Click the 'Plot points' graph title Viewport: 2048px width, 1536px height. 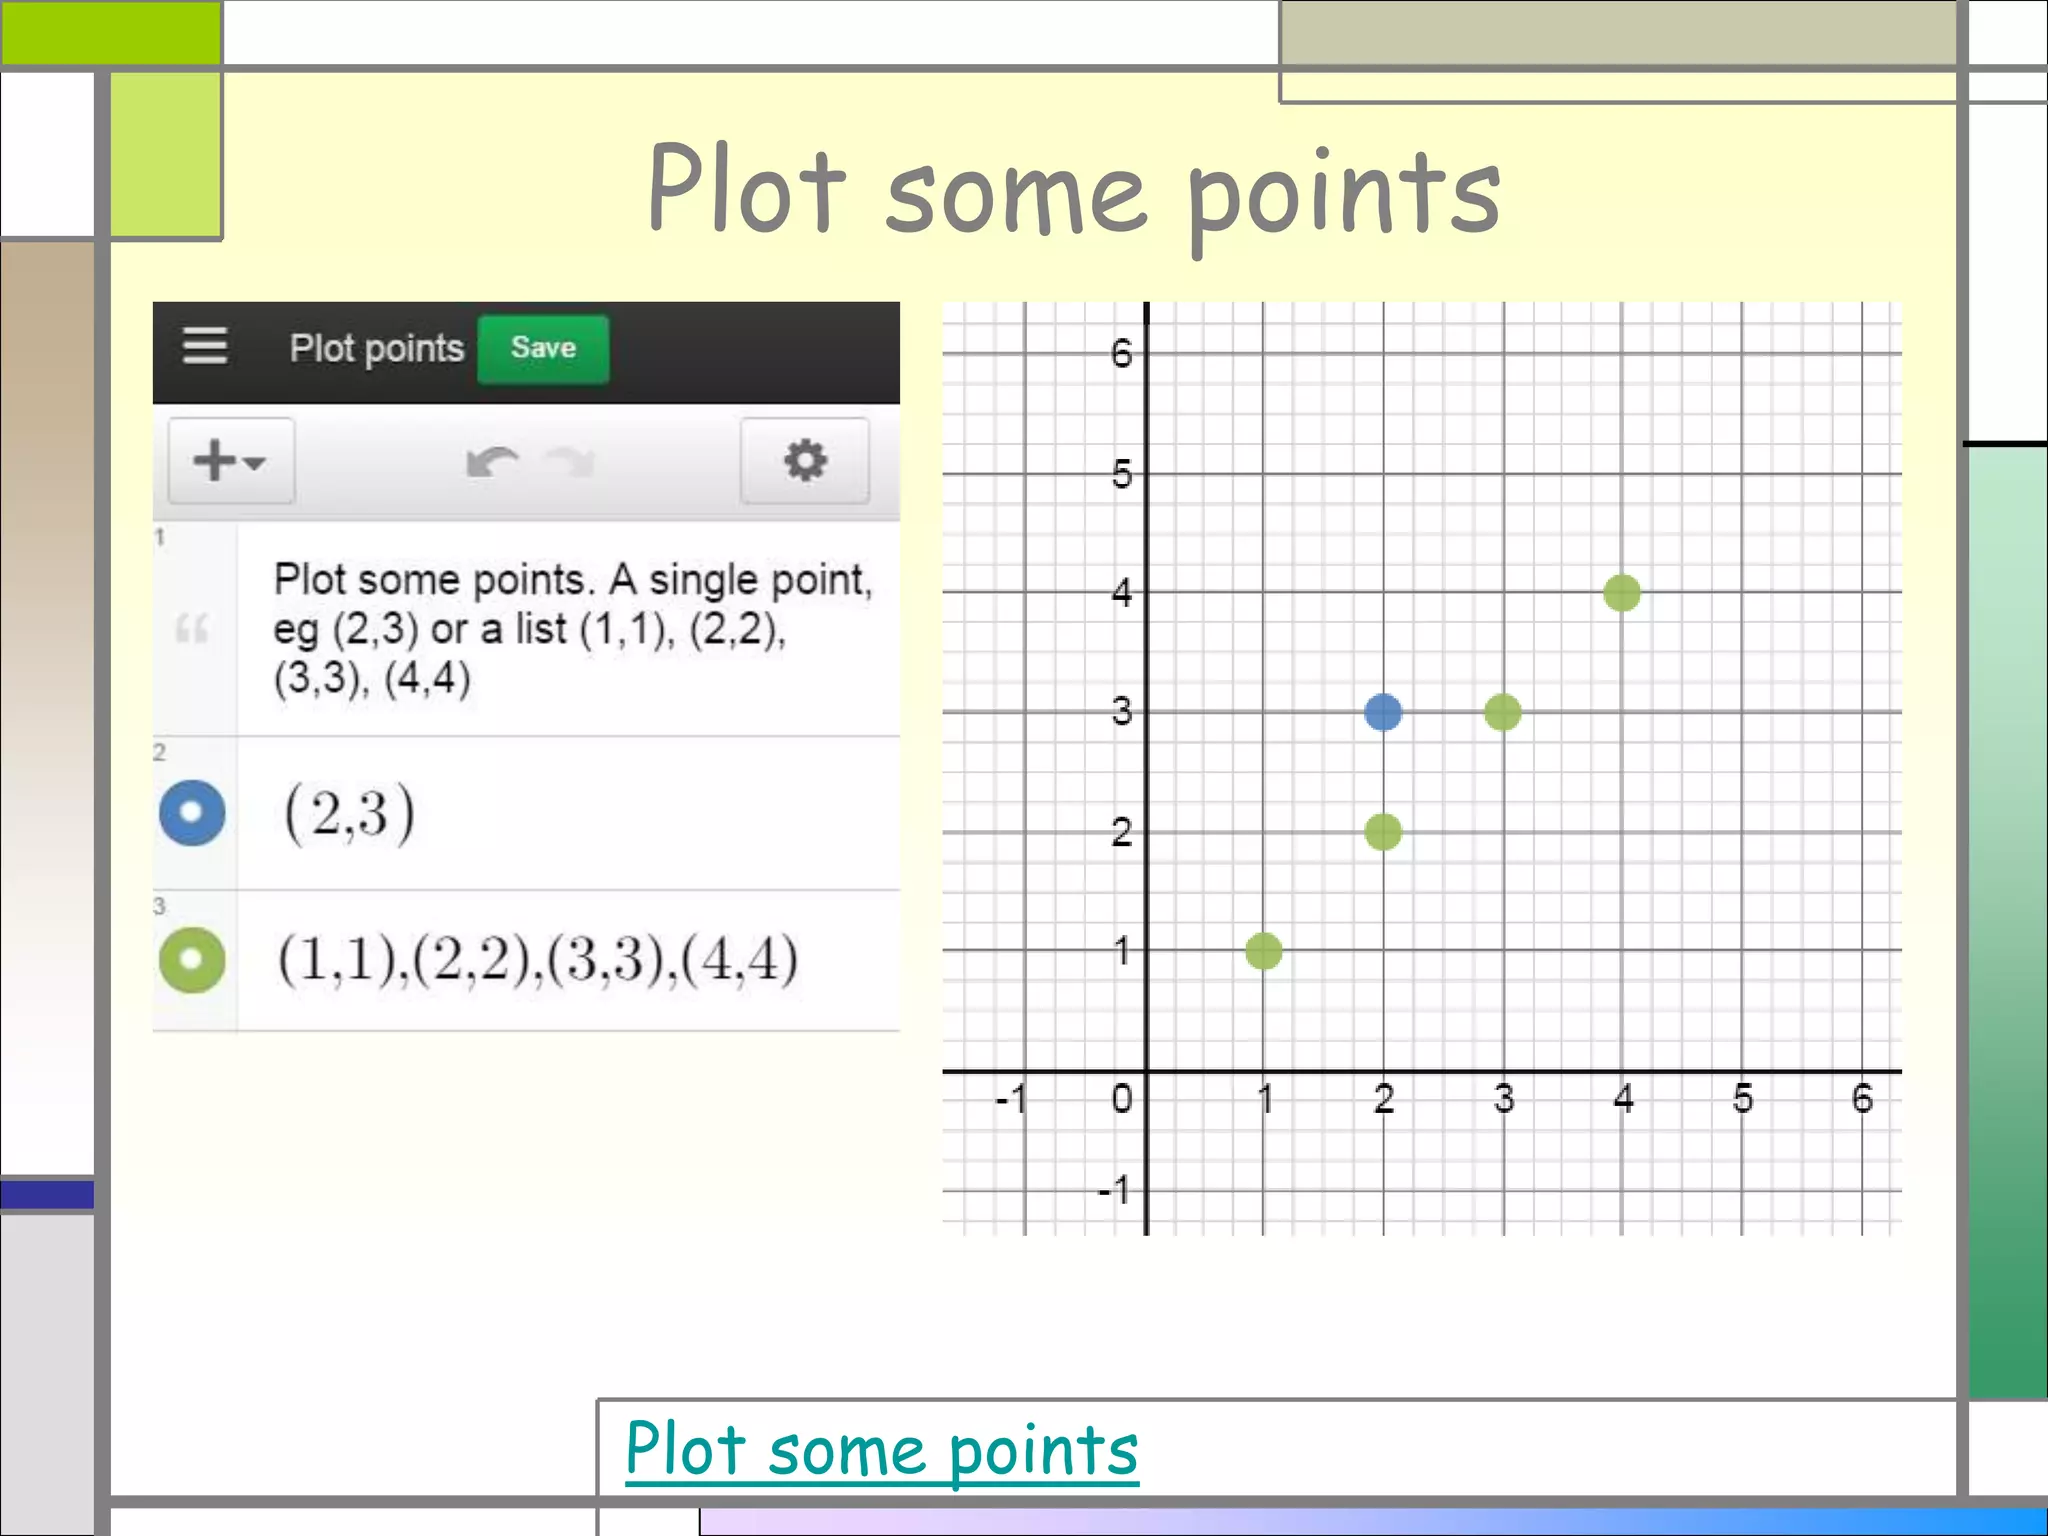(377, 348)
